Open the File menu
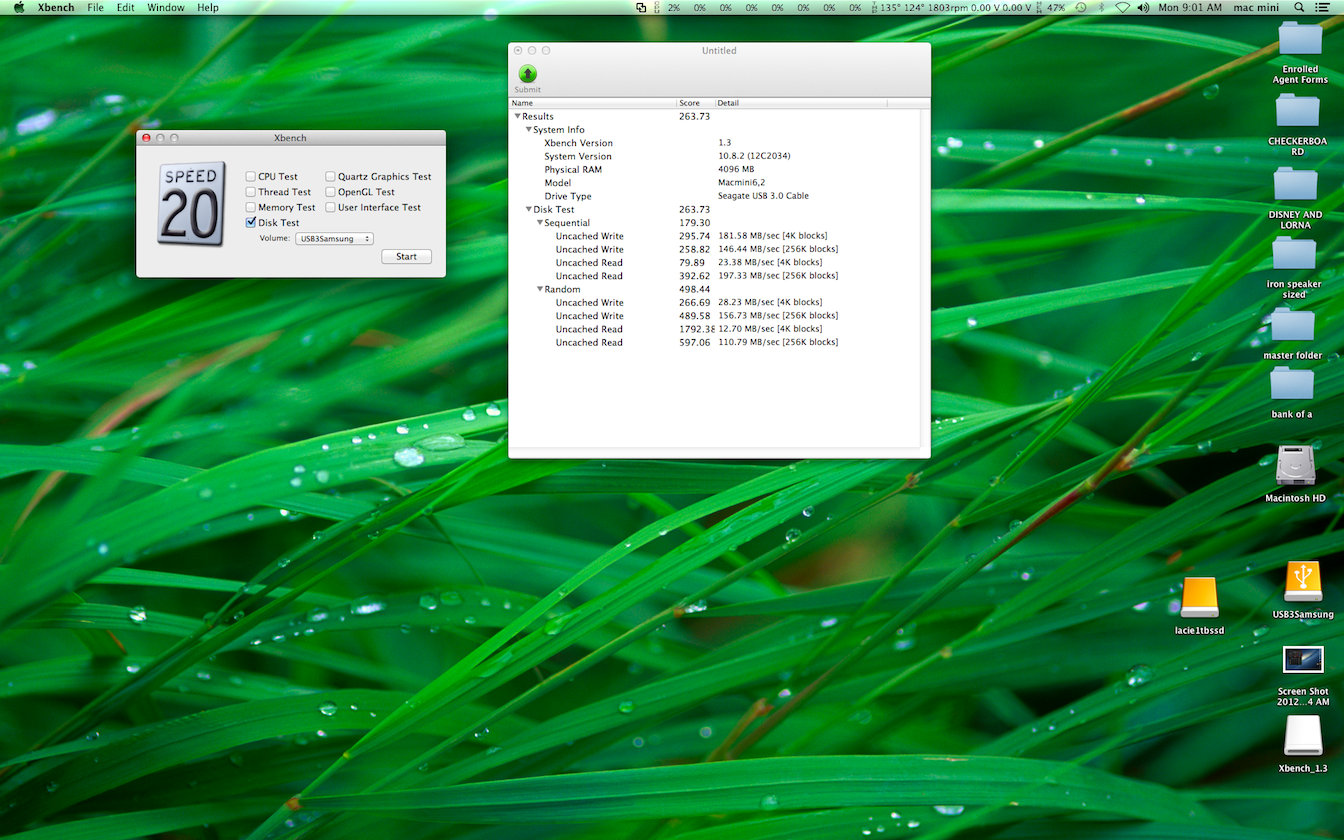 pyautogui.click(x=95, y=7)
